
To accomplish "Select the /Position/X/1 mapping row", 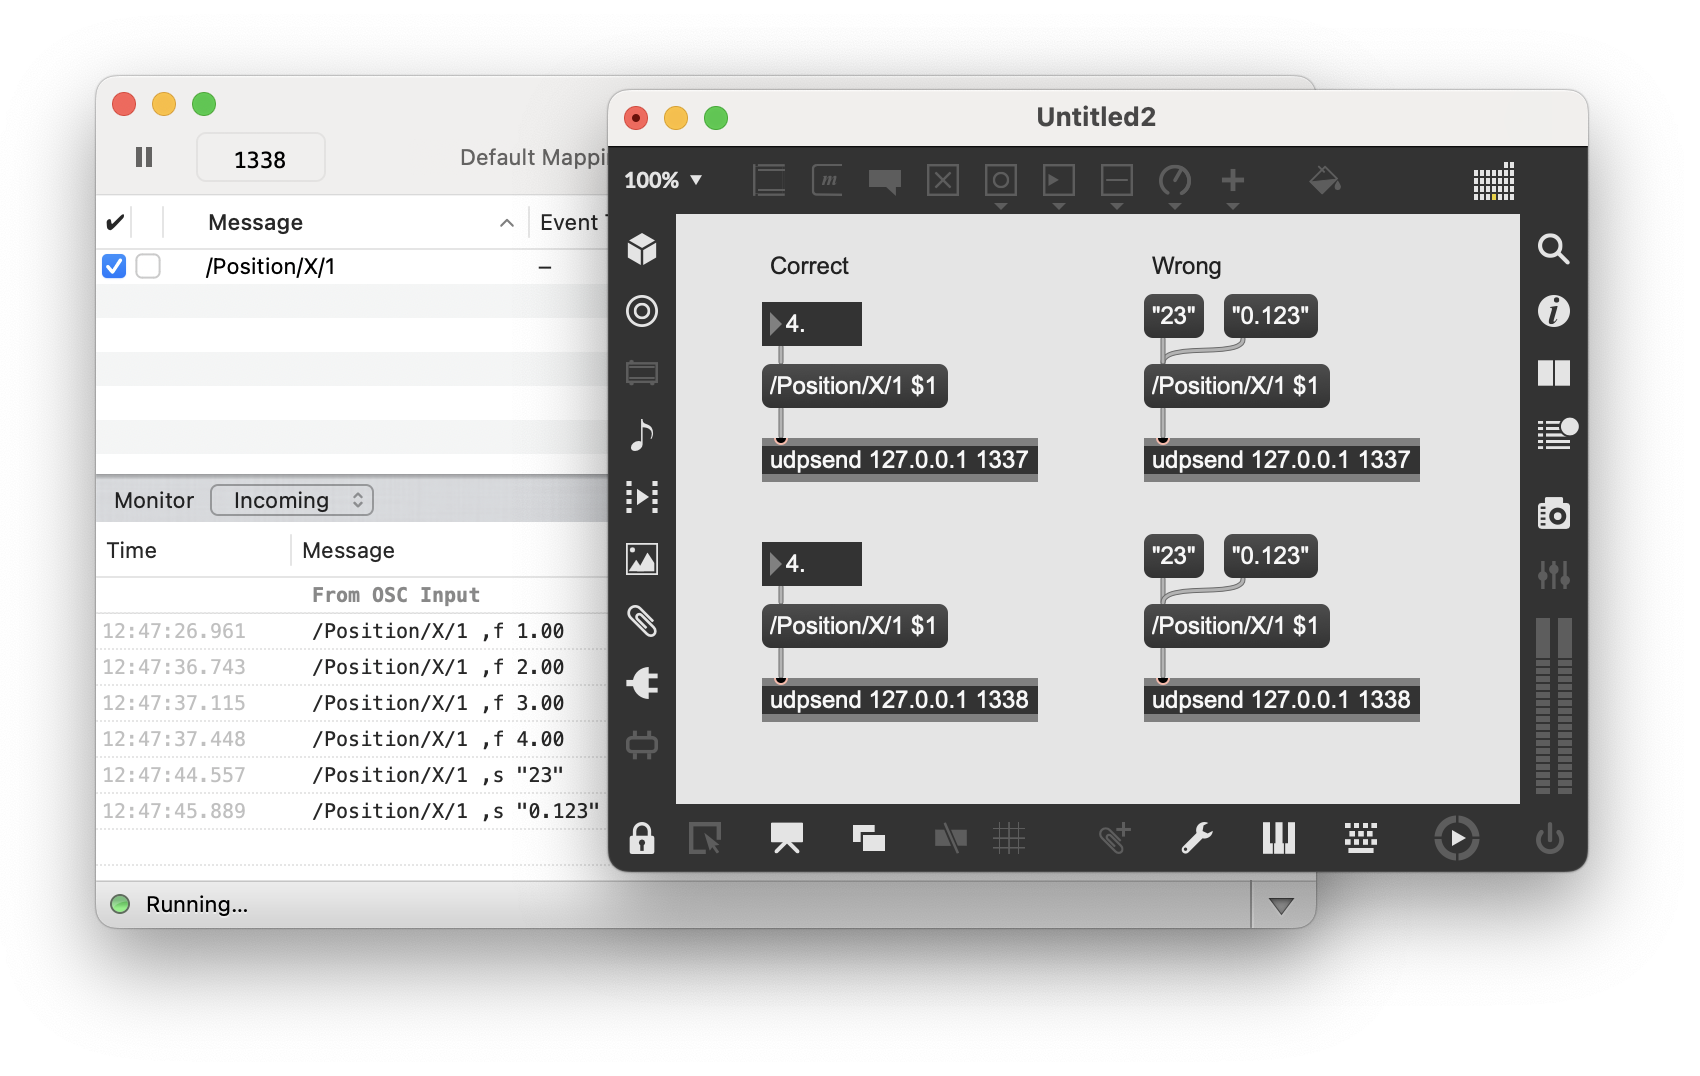I will tap(352, 267).
